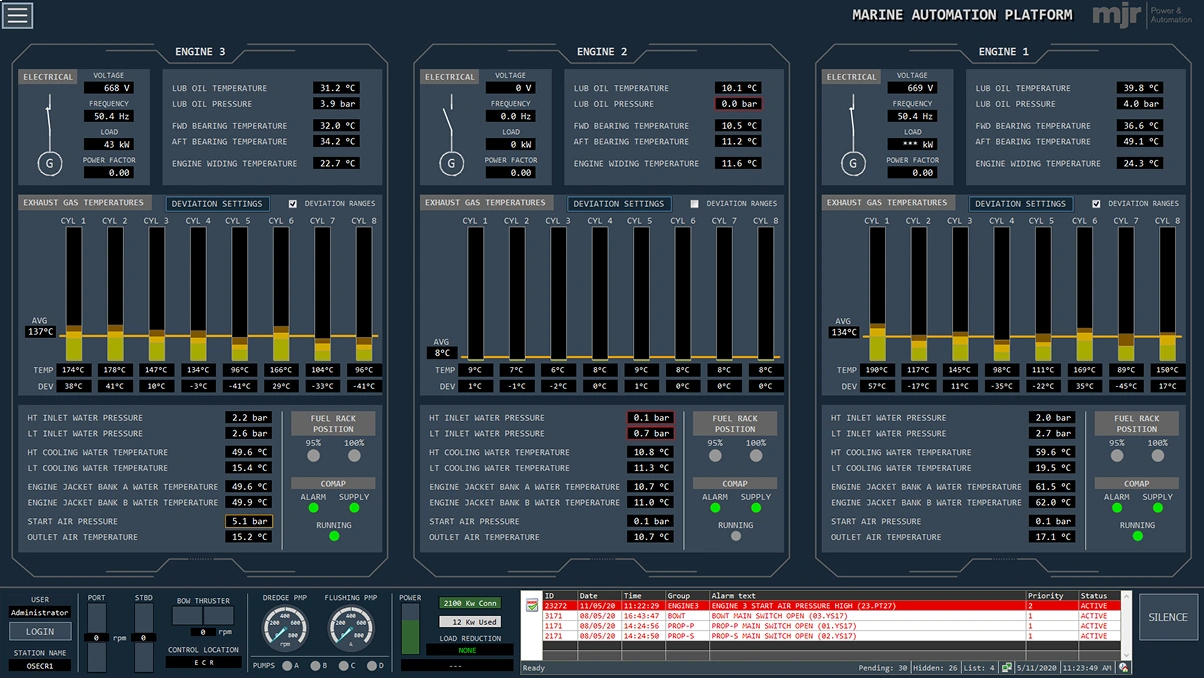Open Engine 1 Deviation Settings
Screen dimensions: 1204x678
[1020, 204]
